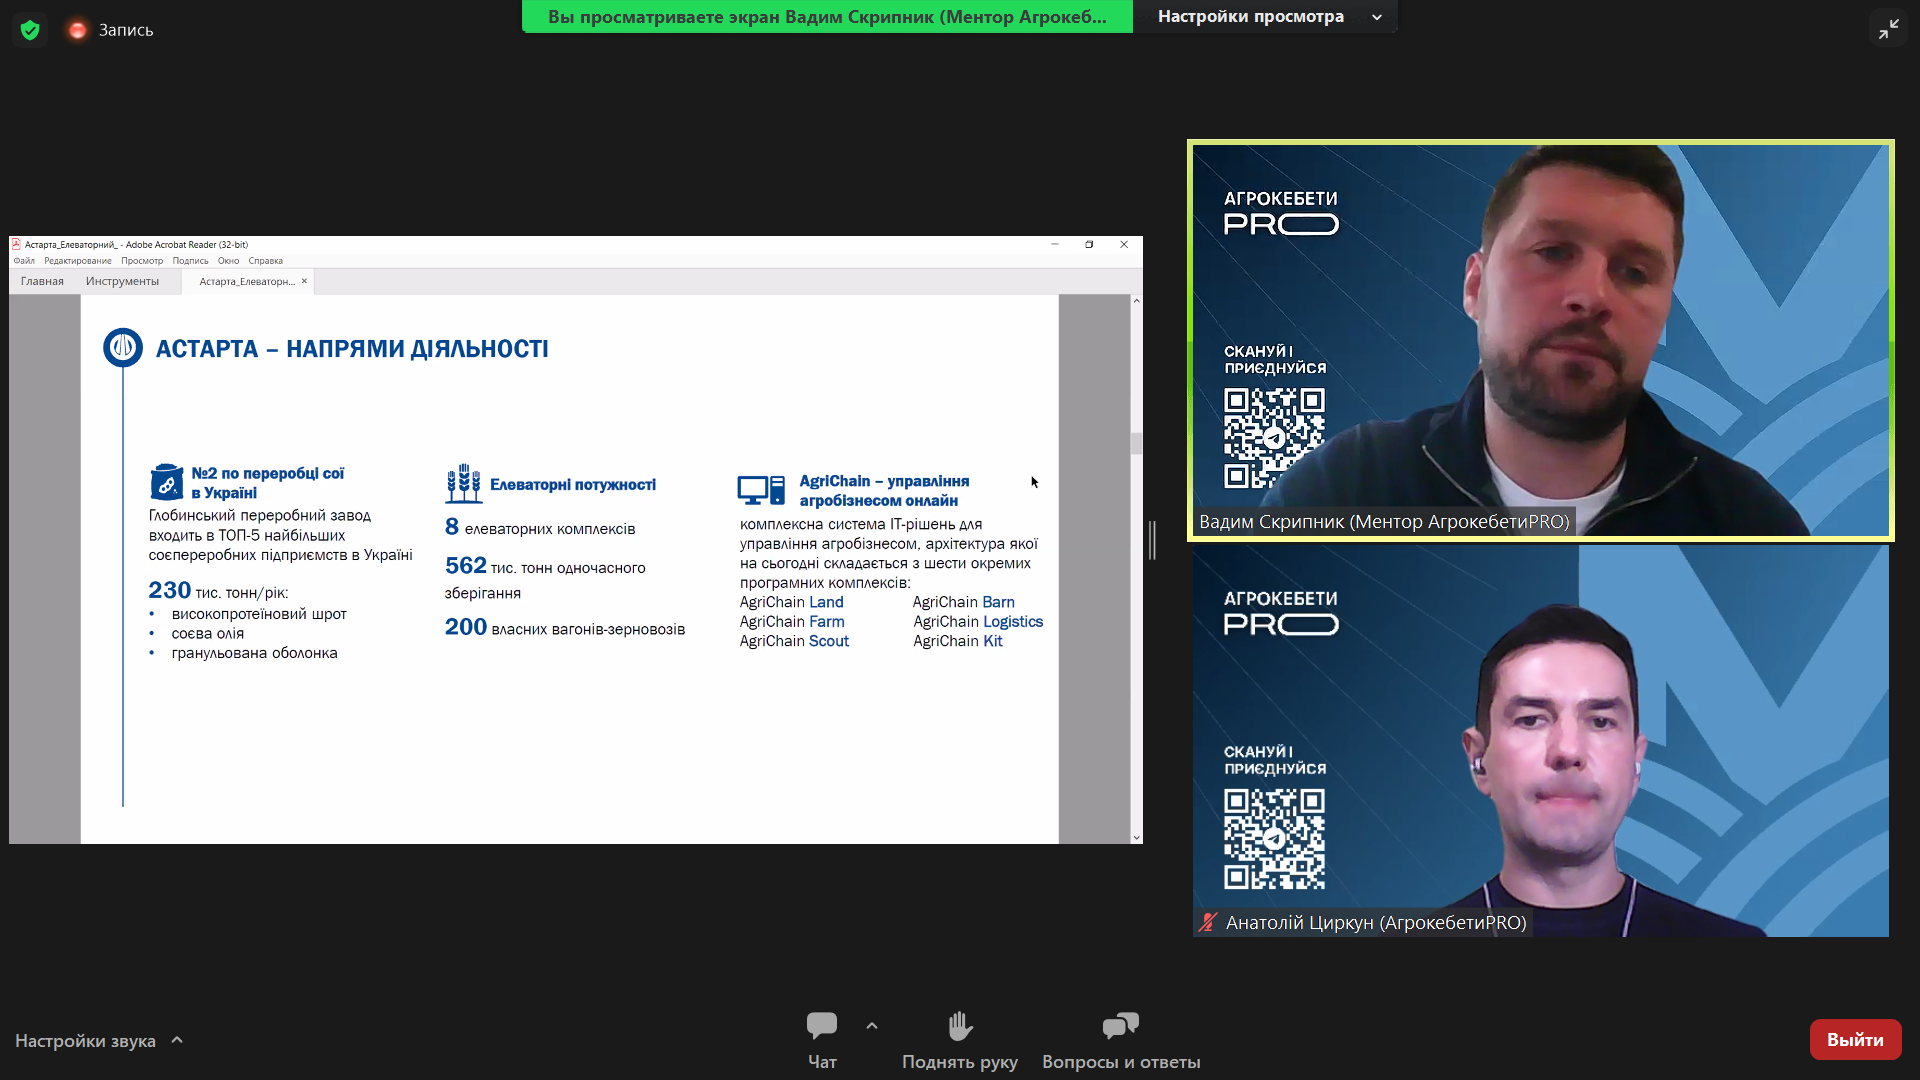
Task: Switch to the Инструменты tab in Acrobat
Action: point(122,281)
